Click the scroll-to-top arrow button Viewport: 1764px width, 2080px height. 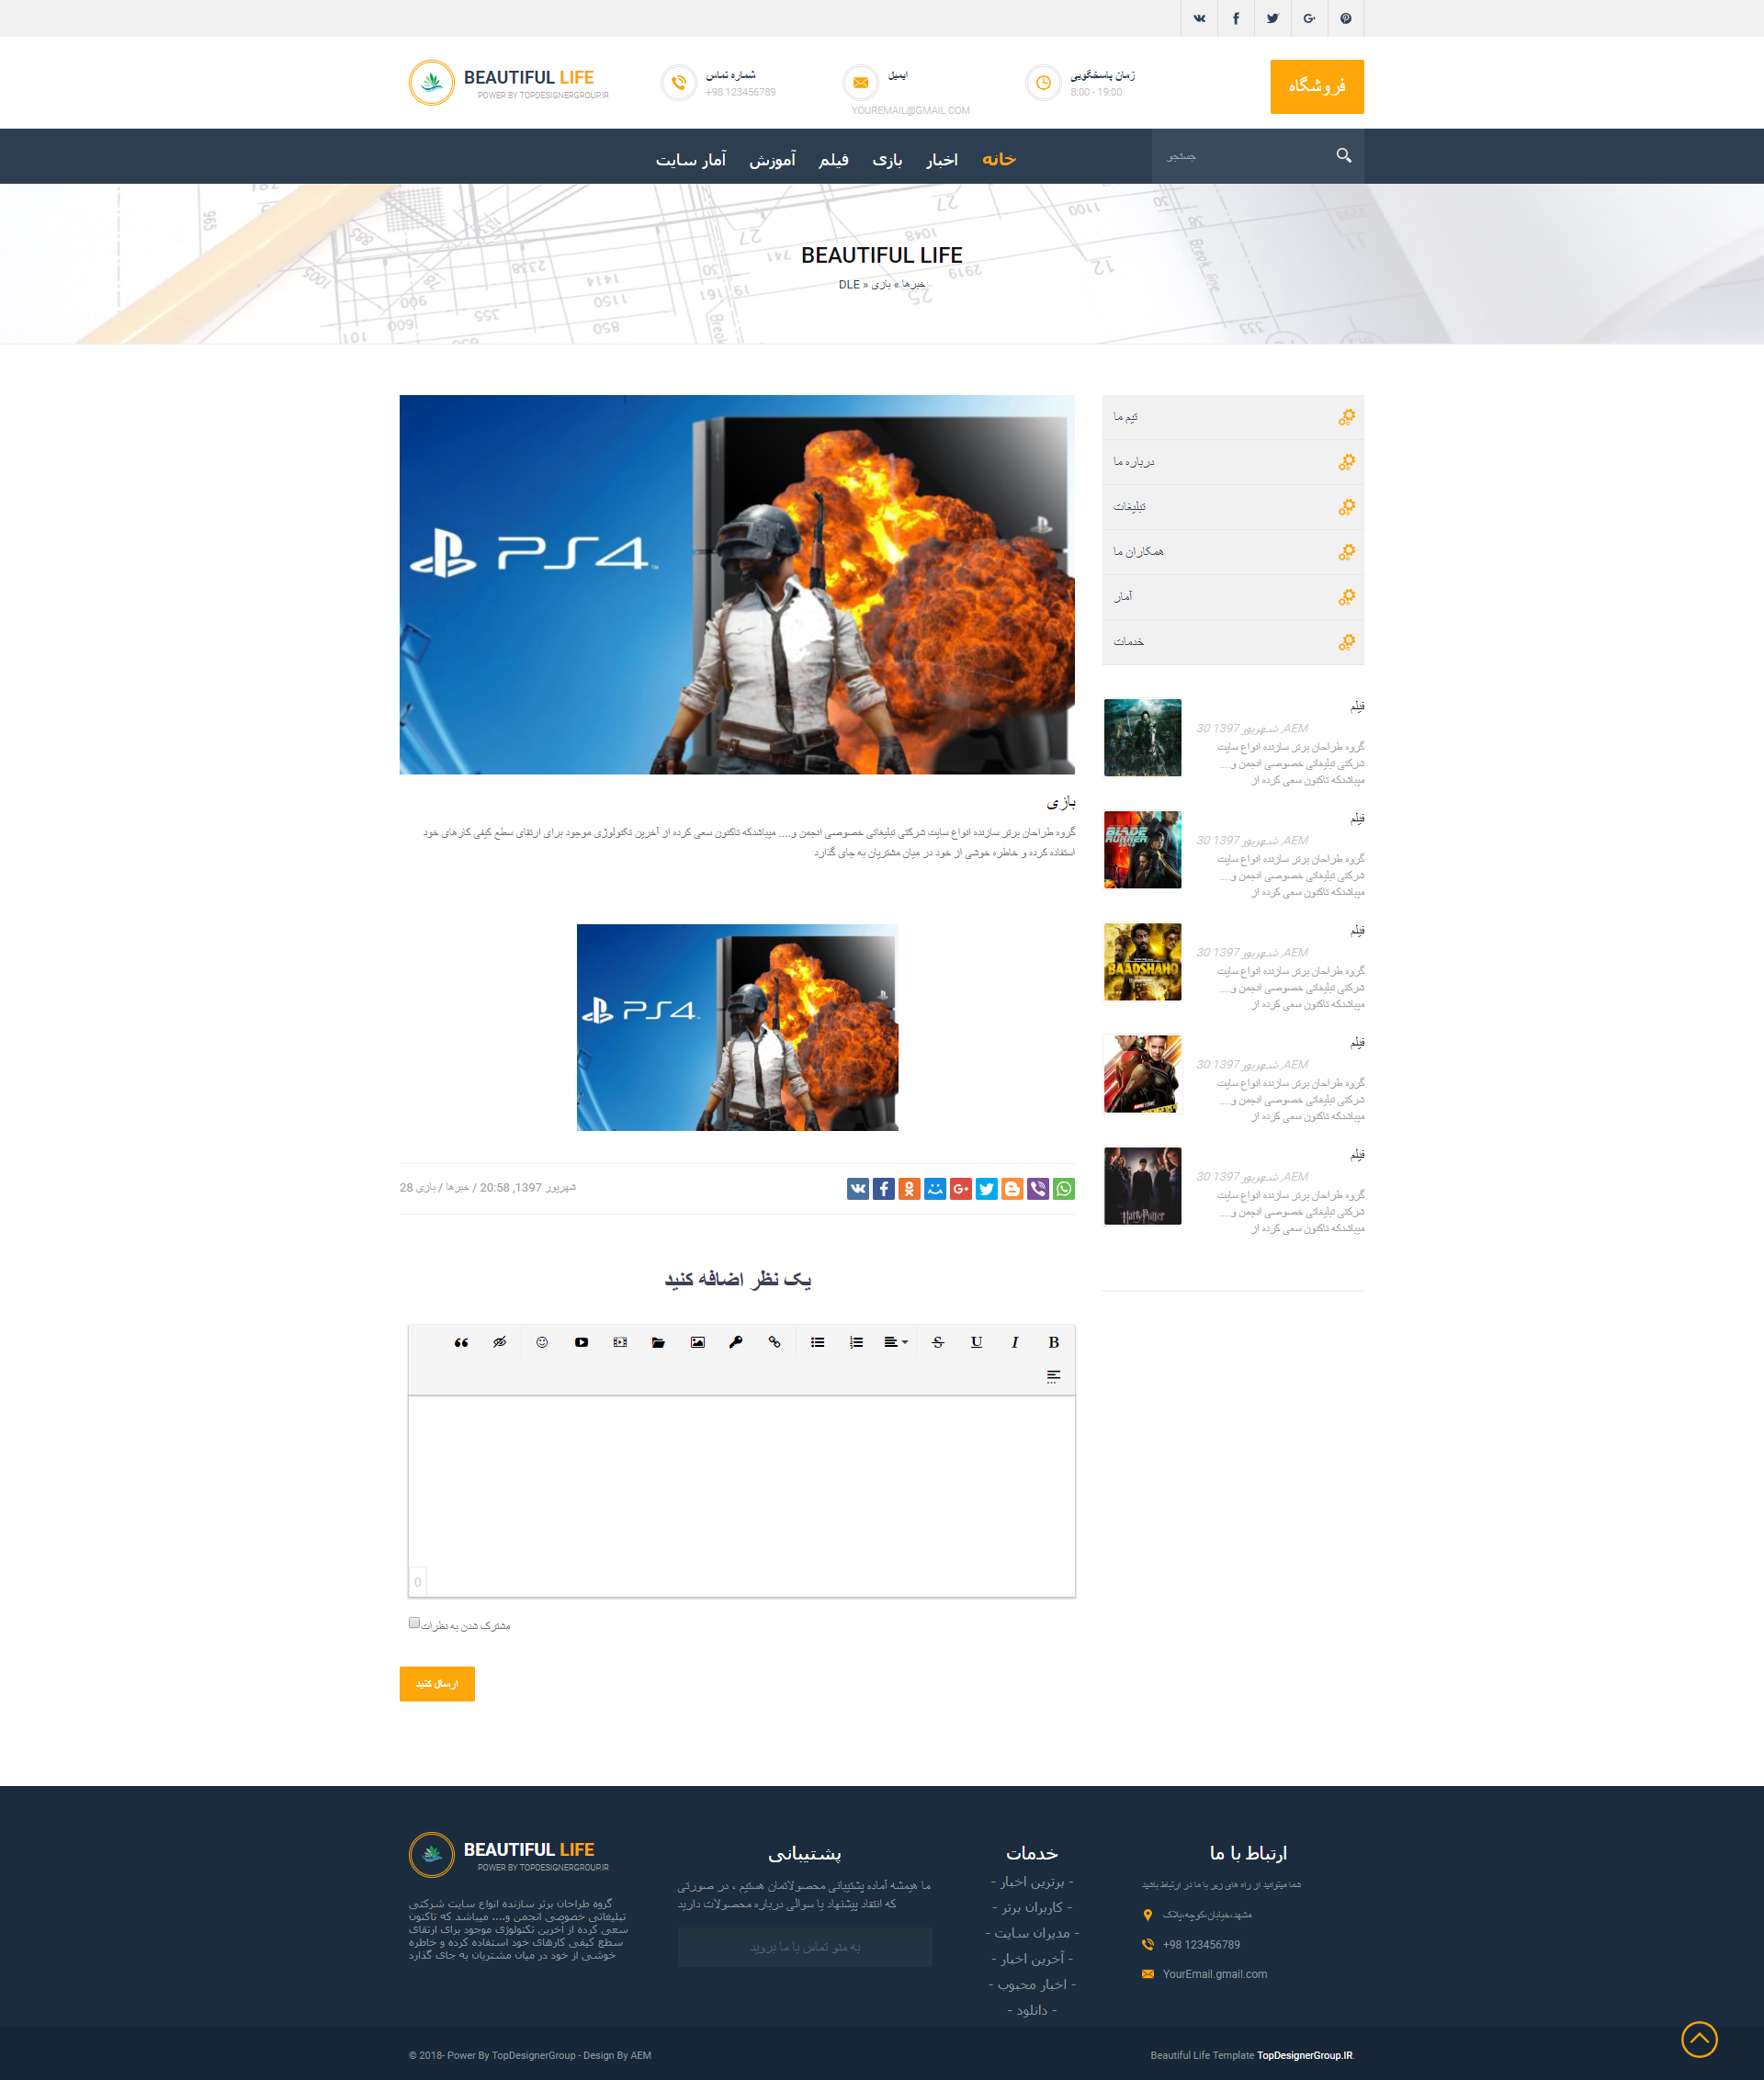pyautogui.click(x=1699, y=2039)
